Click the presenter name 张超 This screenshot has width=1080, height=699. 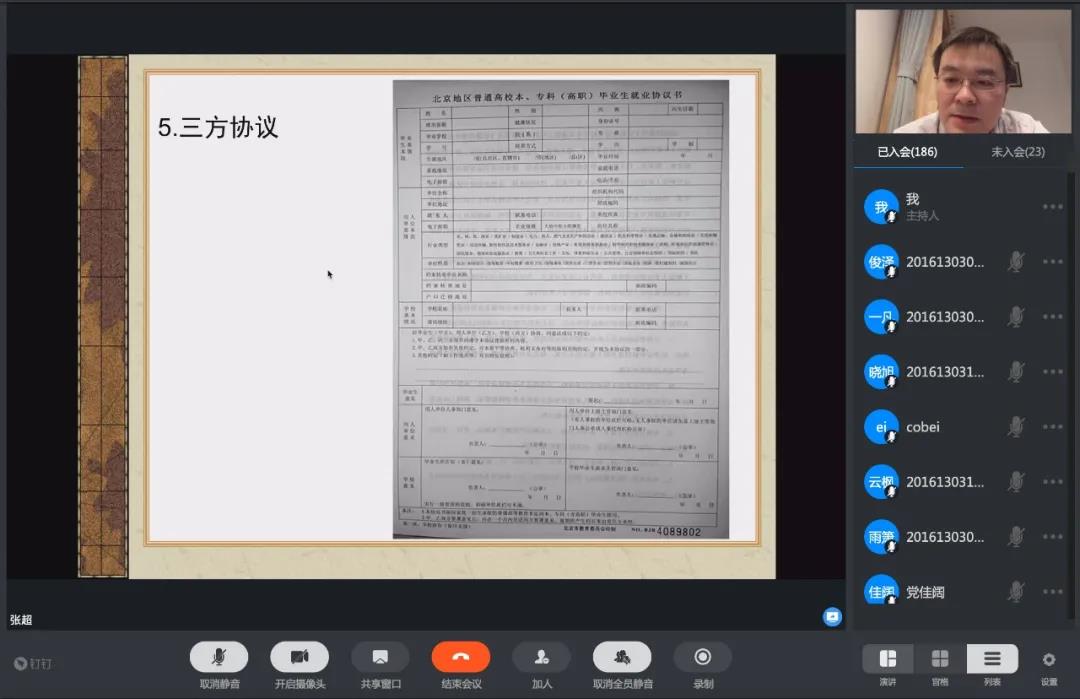click(x=21, y=620)
